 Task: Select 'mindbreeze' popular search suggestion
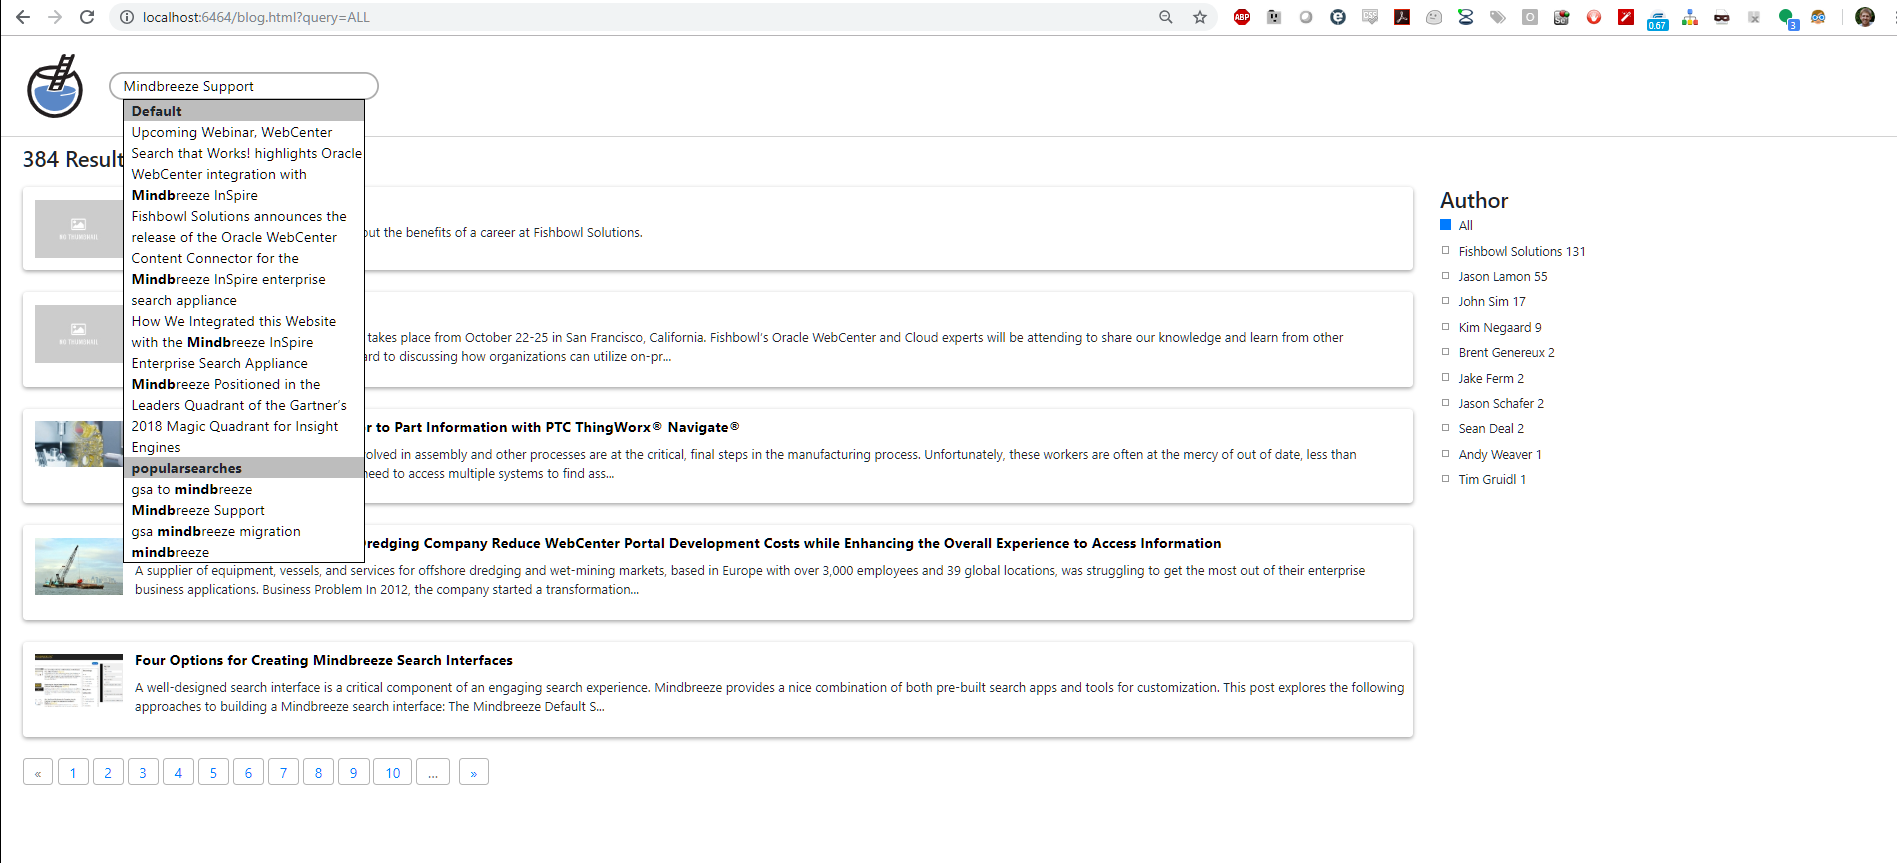pyautogui.click(x=244, y=552)
